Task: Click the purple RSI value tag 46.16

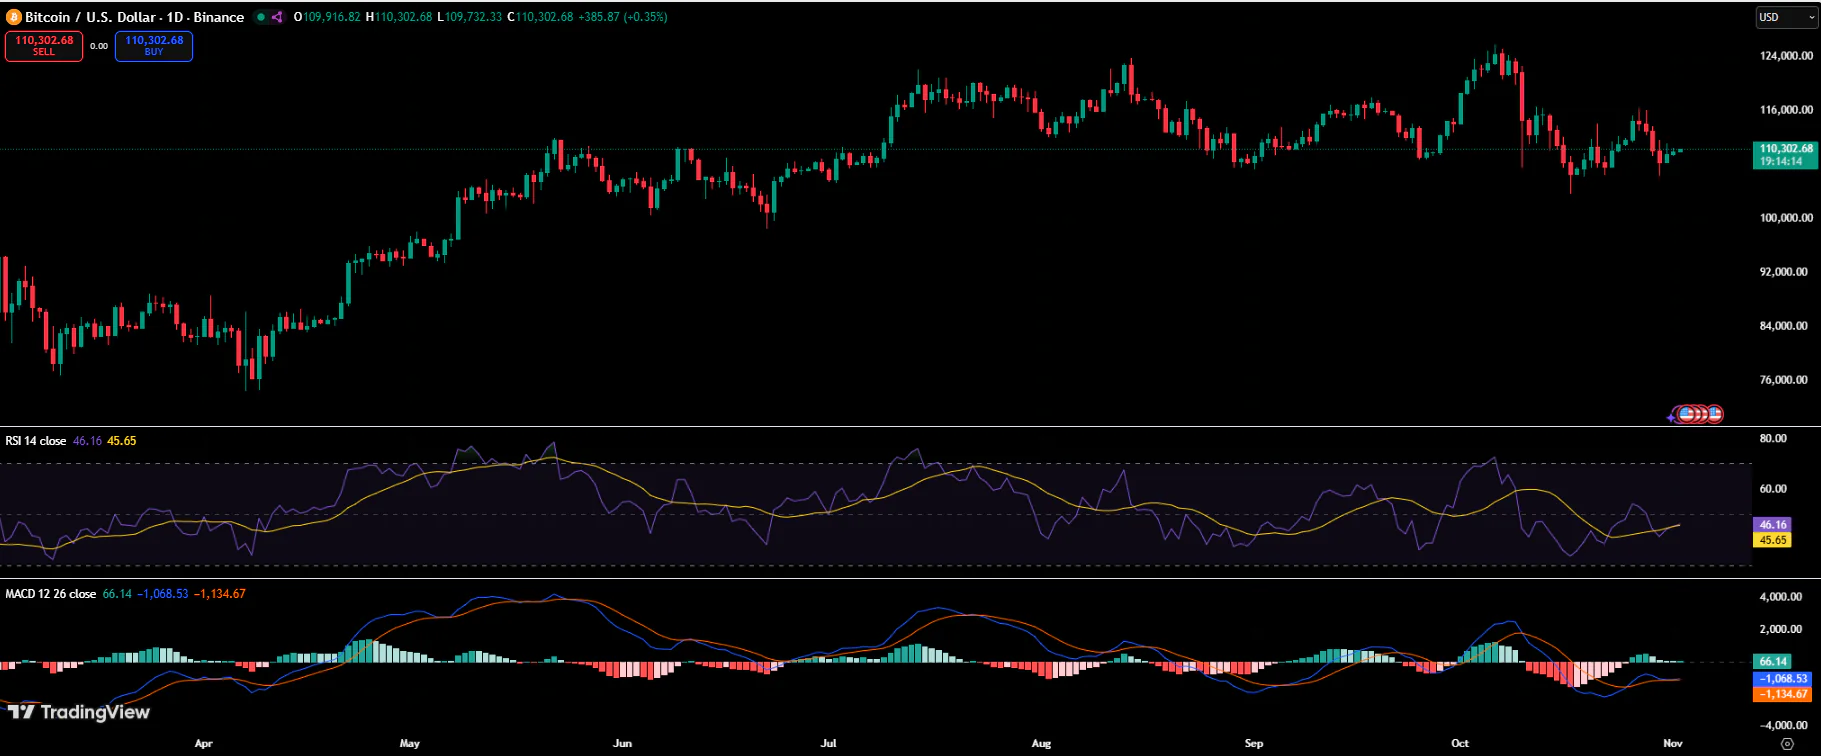Action: [1772, 525]
